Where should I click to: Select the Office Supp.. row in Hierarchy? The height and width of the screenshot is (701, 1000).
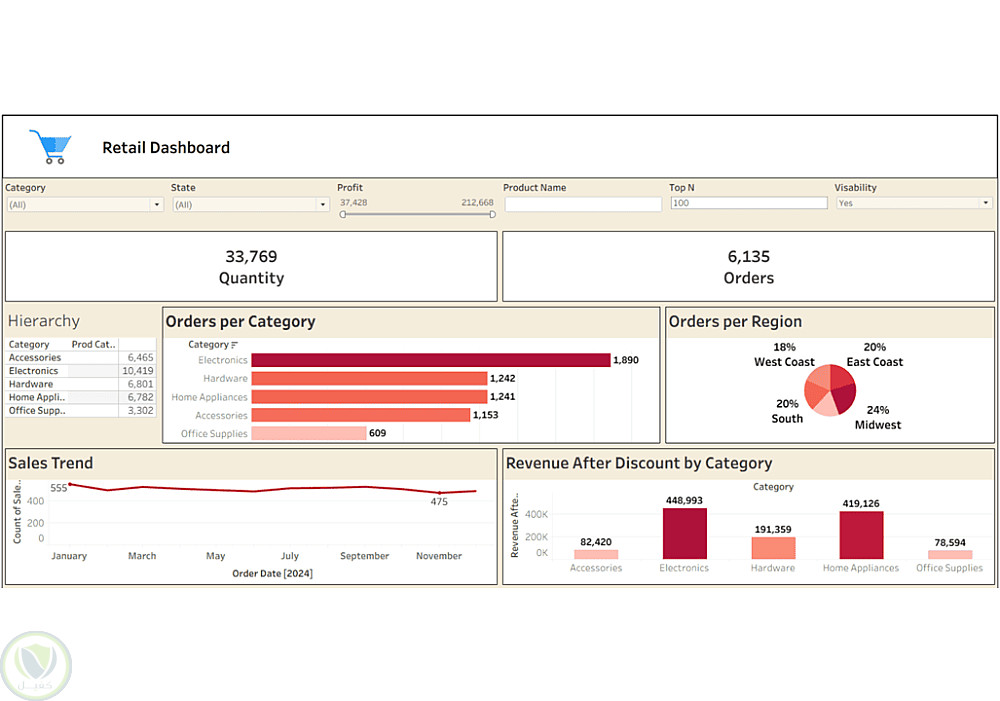pos(81,411)
